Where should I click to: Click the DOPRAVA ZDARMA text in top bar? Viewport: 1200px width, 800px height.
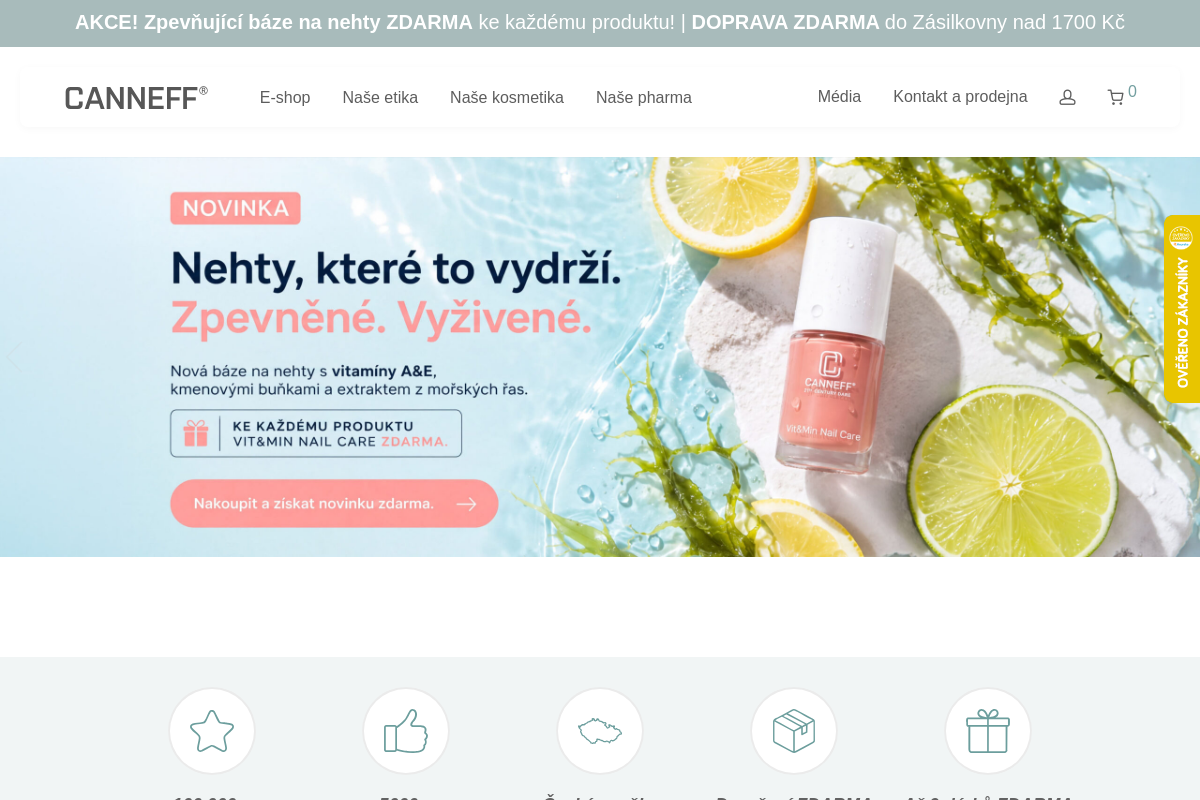point(785,22)
